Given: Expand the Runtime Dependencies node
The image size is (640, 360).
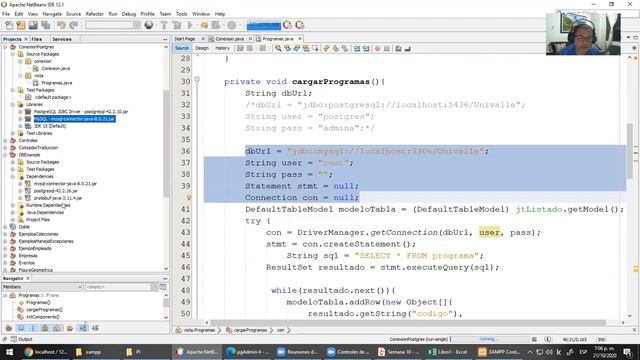Looking at the screenshot, I should pos(13,205).
